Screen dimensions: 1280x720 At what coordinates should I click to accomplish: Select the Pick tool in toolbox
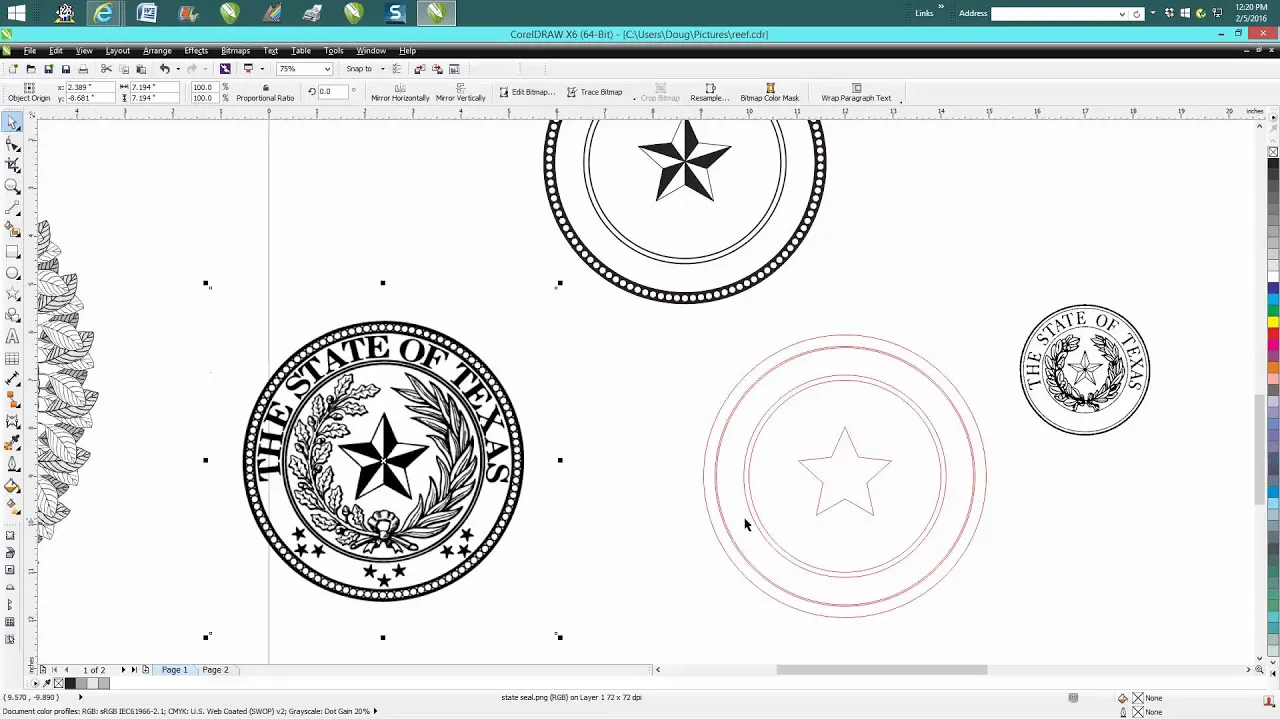click(x=12, y=123)
